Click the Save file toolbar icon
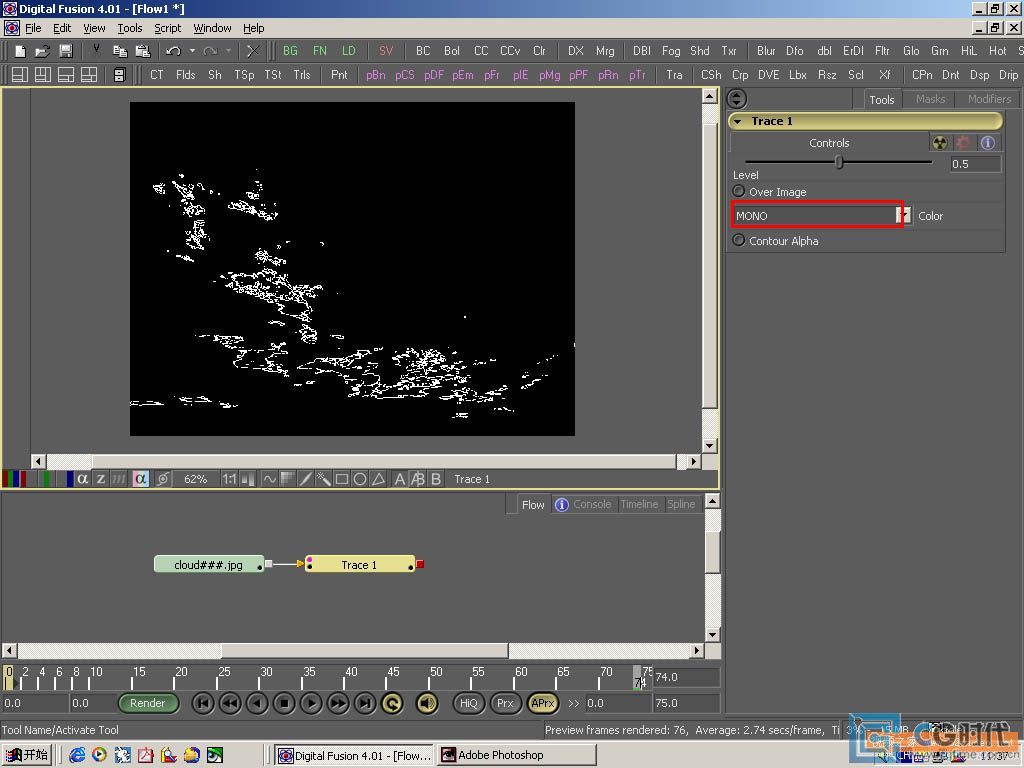Screen dimensions: 1024x768 point(65,51)
